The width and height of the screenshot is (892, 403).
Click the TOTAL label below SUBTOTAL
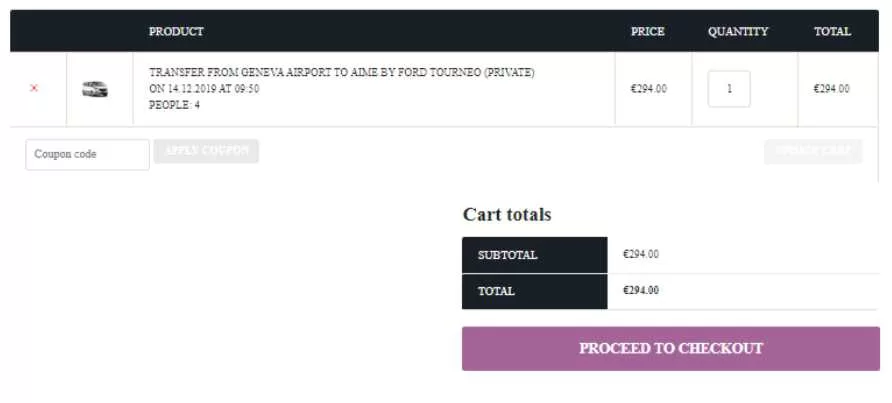[x=496, y=291]
